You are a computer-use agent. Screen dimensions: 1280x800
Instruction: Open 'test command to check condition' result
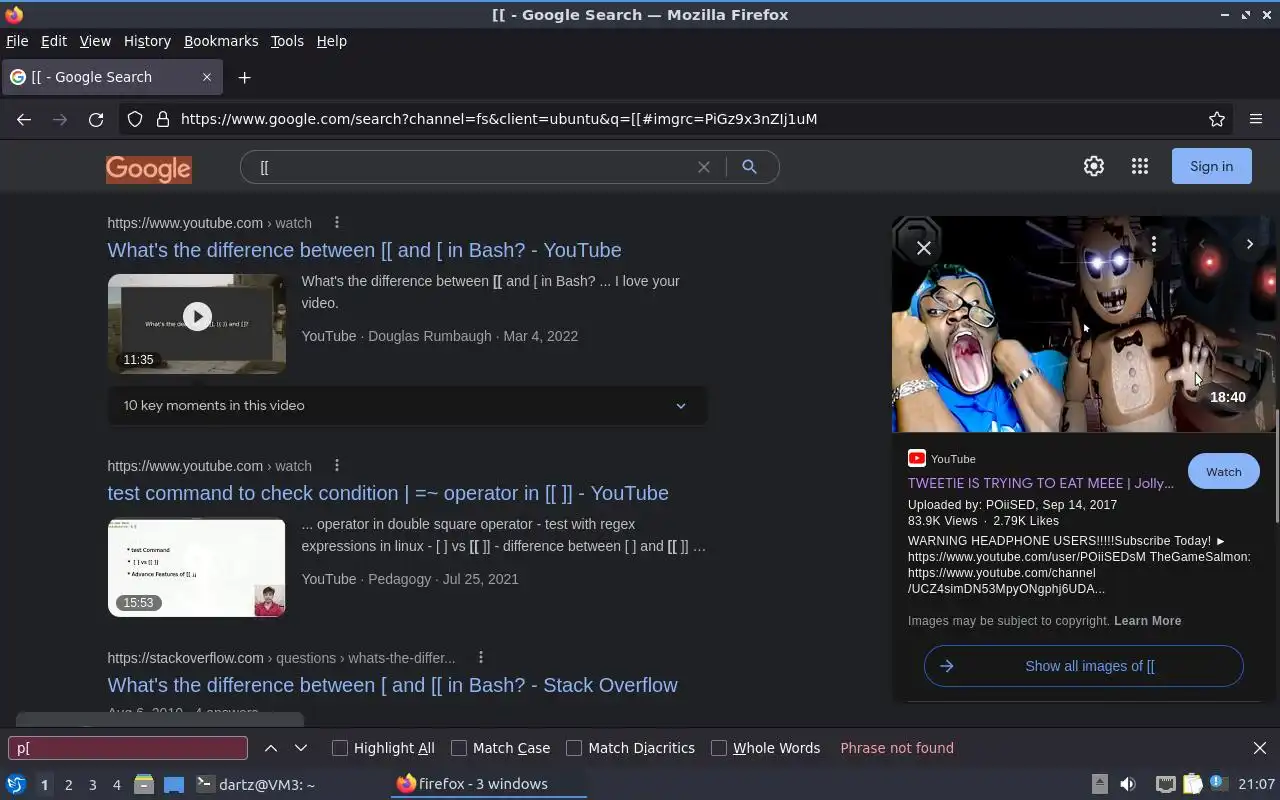click(x=388, y=493)
